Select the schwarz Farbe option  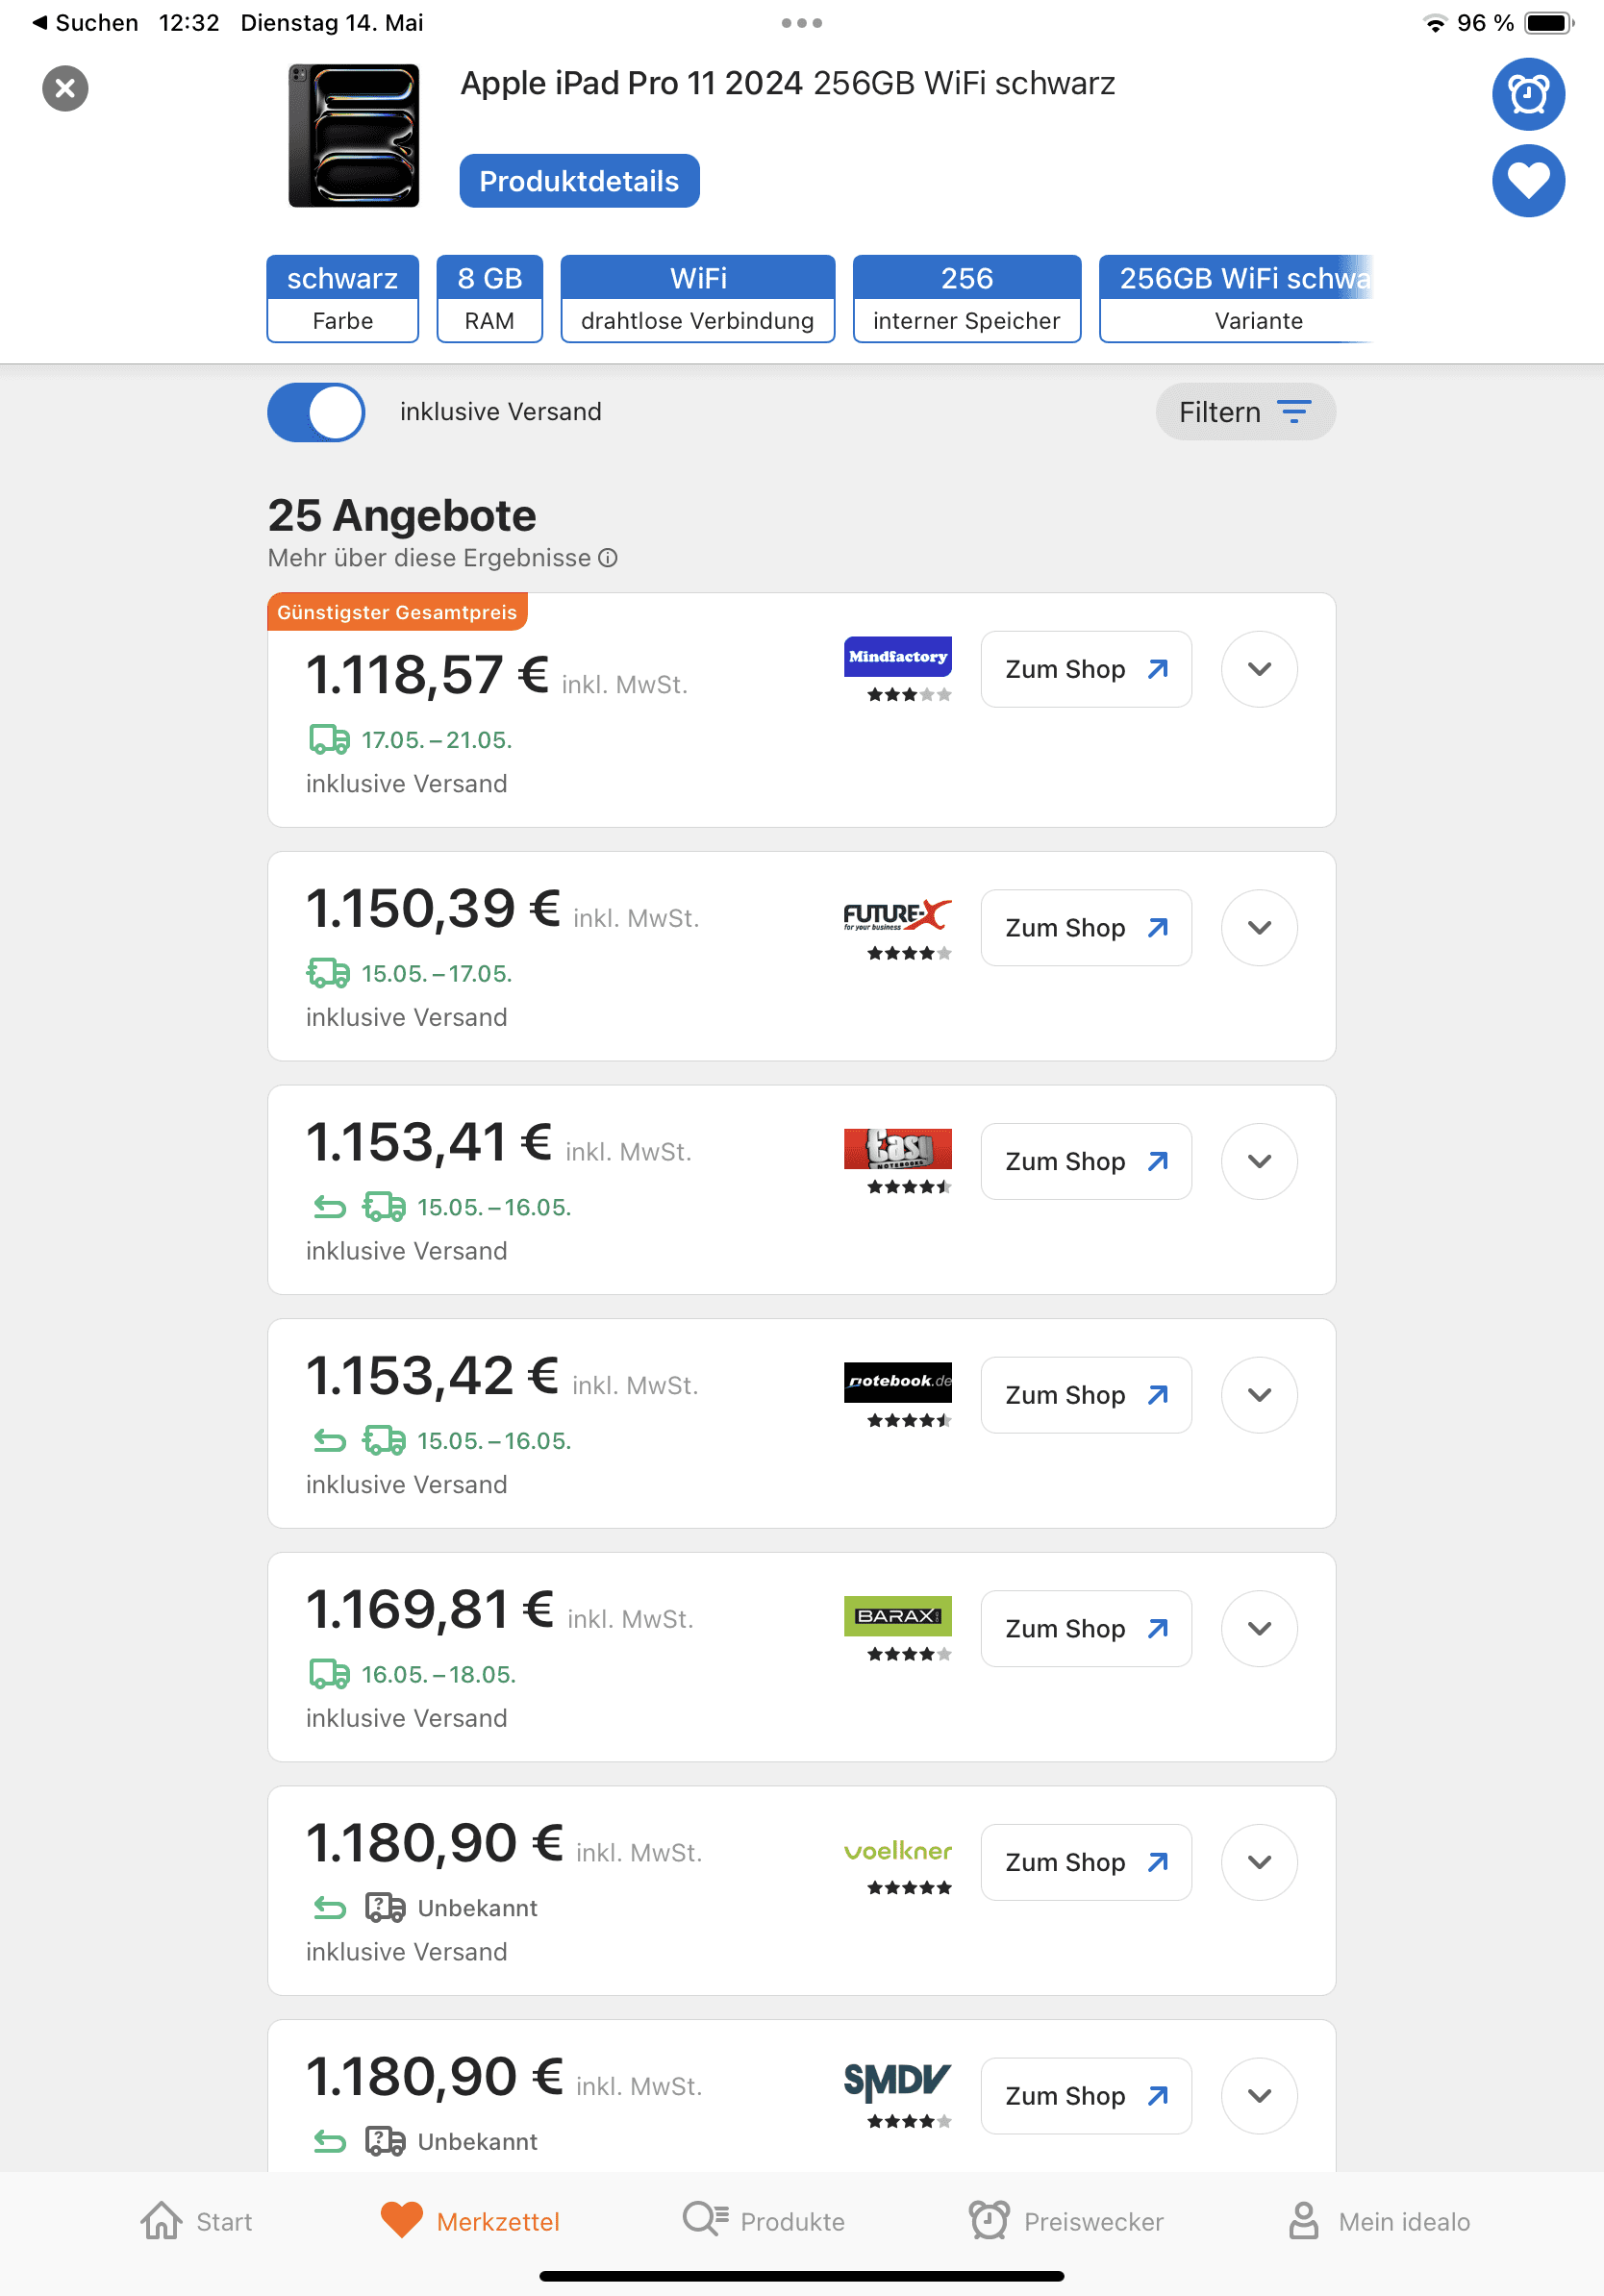coord(342,298)
